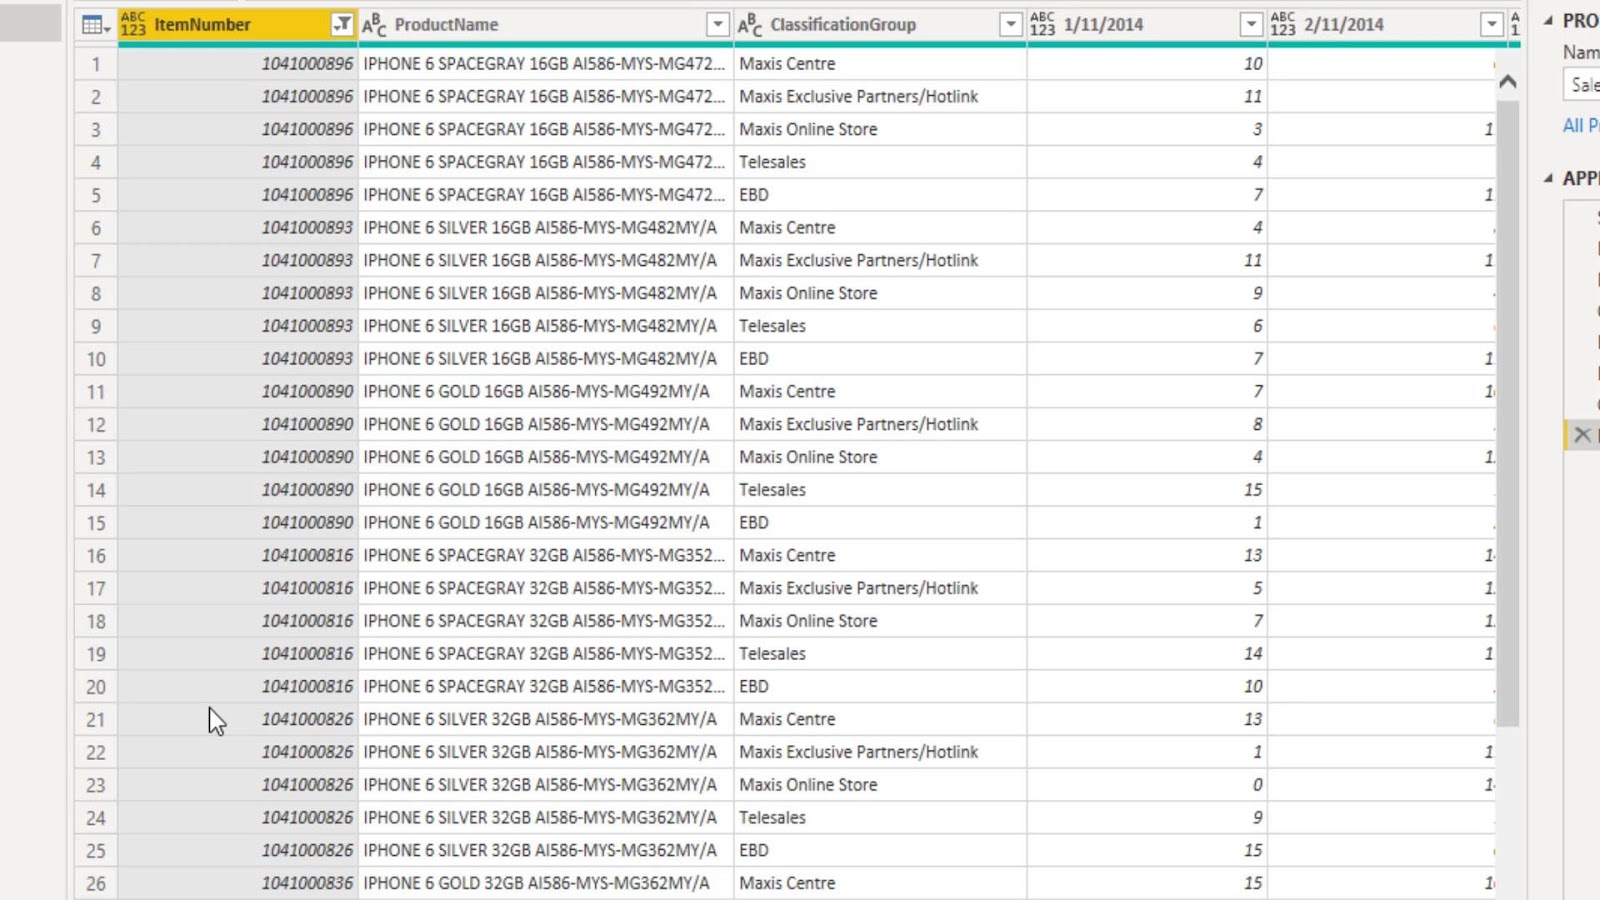Select the ClassificationGroup column header

pos(880,25)
